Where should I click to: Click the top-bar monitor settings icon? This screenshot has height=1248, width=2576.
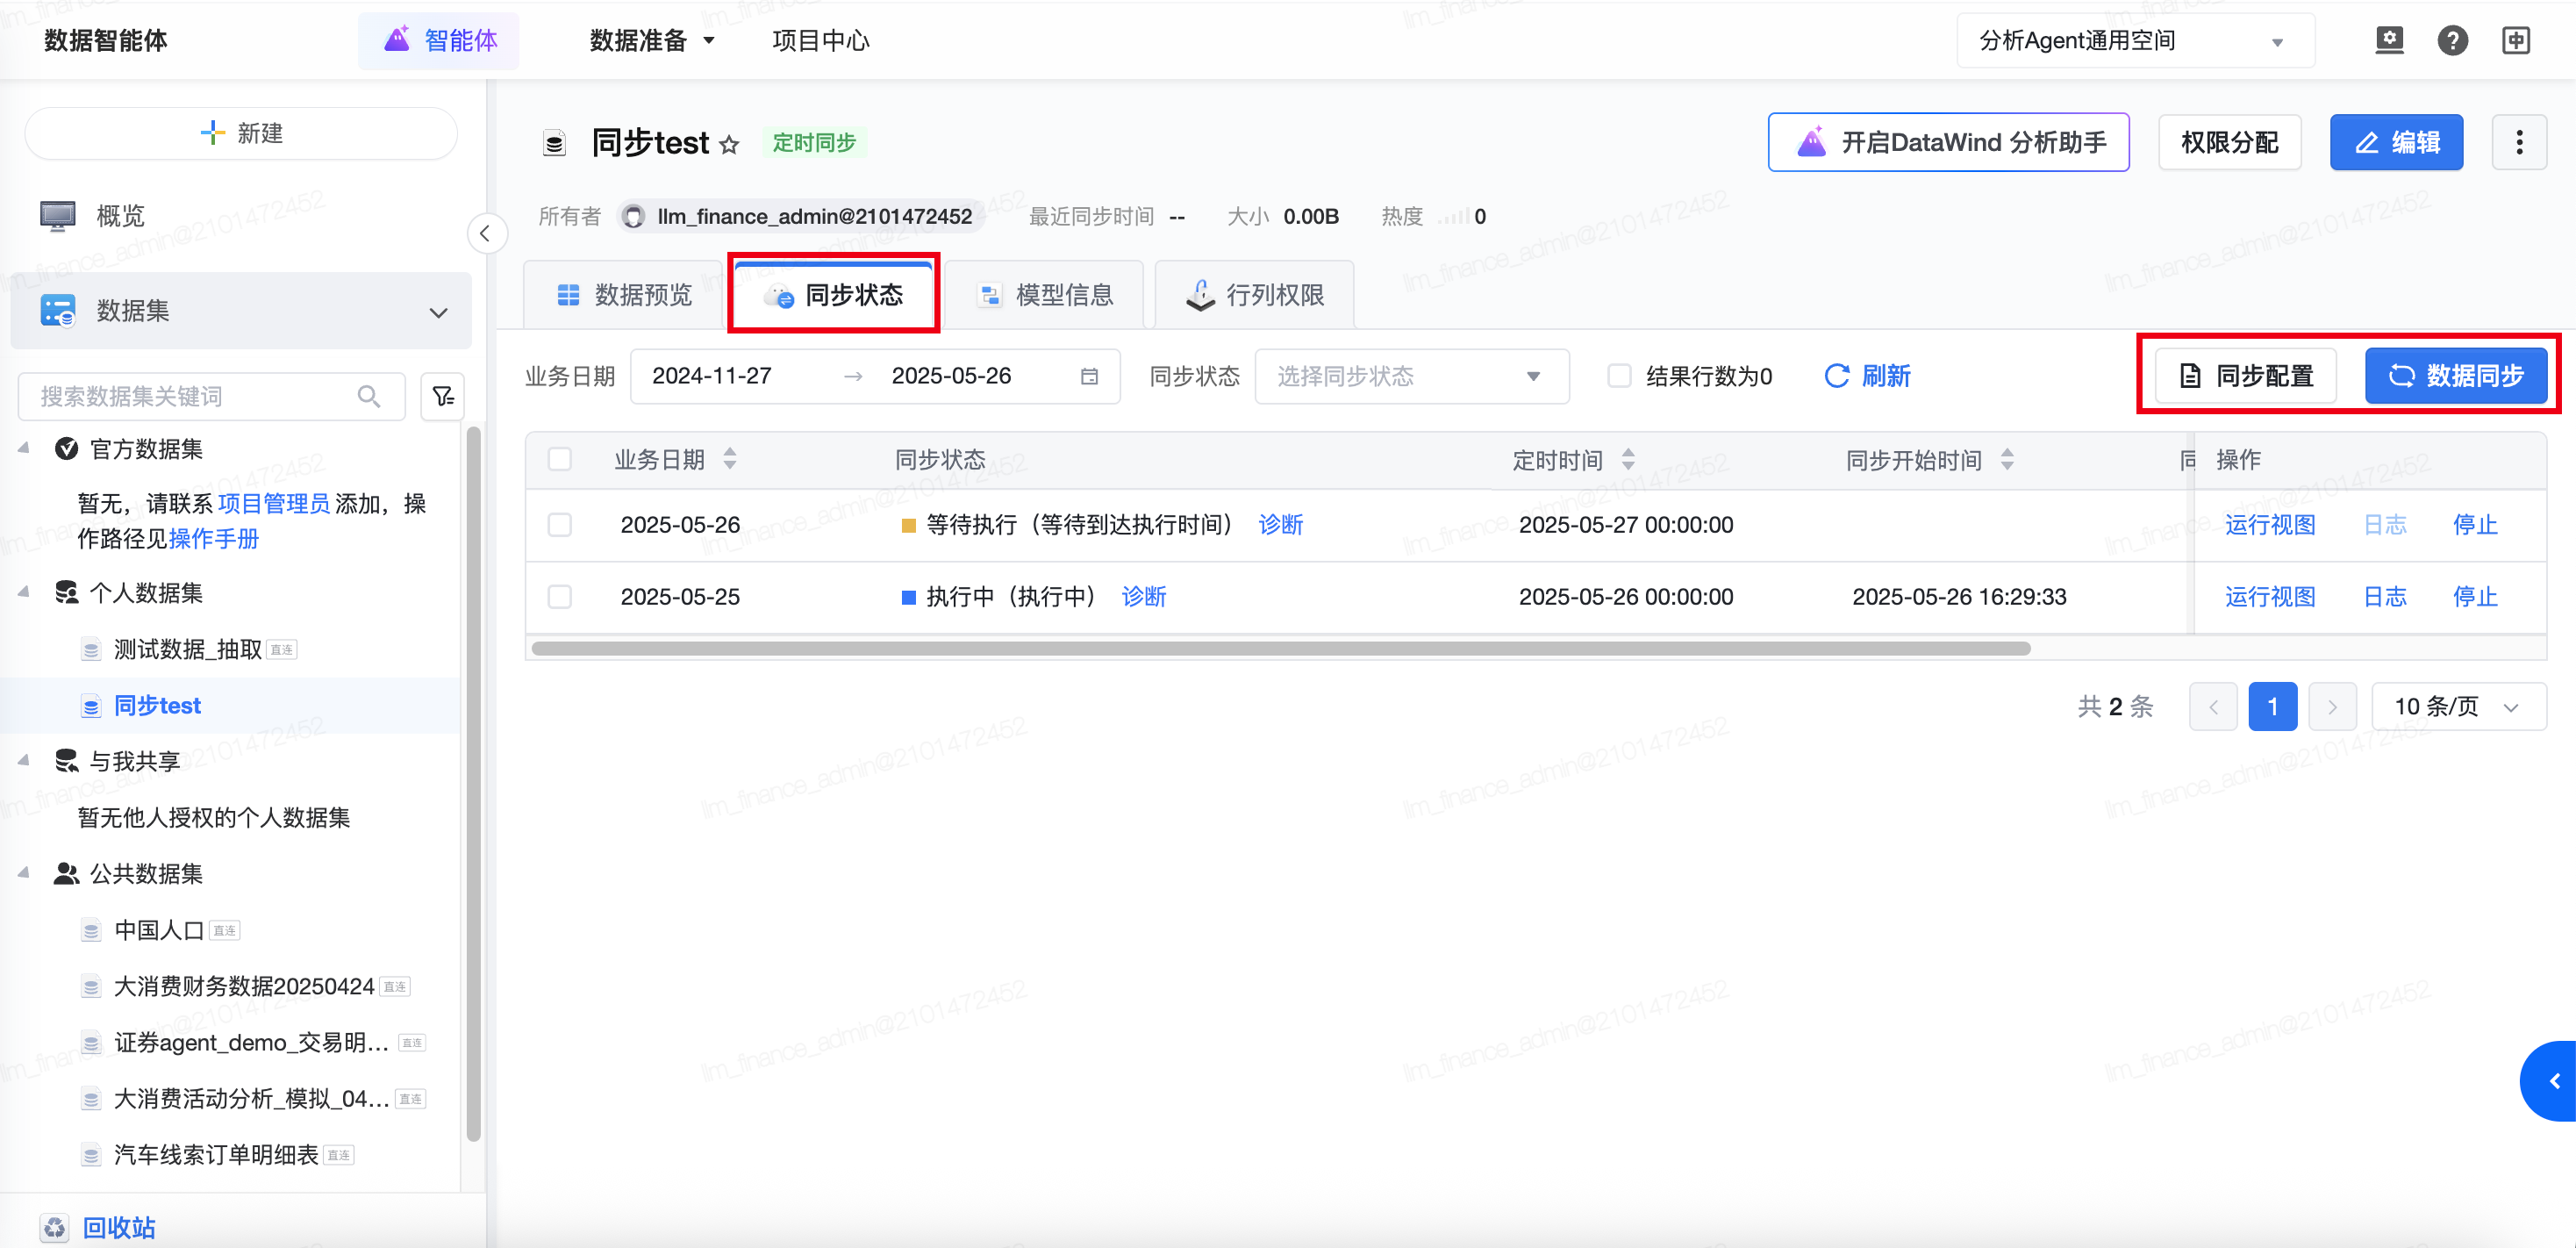click(2389, 41)
